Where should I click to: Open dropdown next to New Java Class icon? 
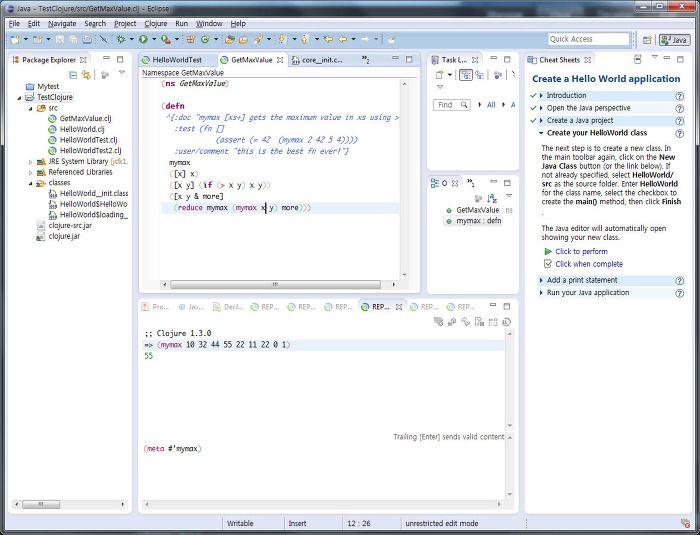(216, 39)
